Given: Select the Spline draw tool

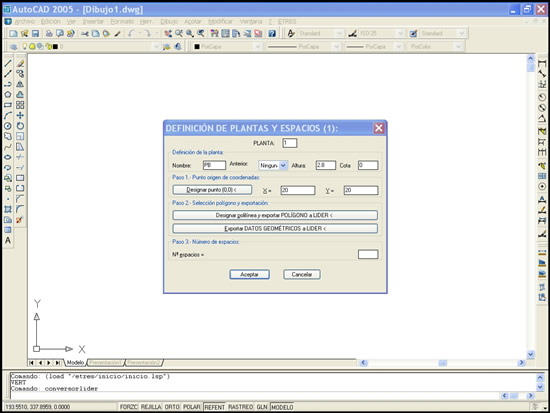Looking at the screenshot, I should click(8, 147).
